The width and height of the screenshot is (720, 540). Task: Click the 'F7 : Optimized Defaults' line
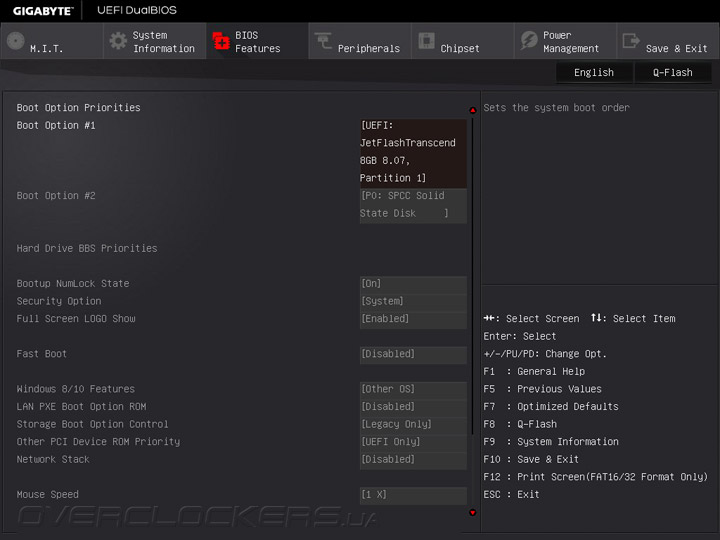(x=551, y=406)
